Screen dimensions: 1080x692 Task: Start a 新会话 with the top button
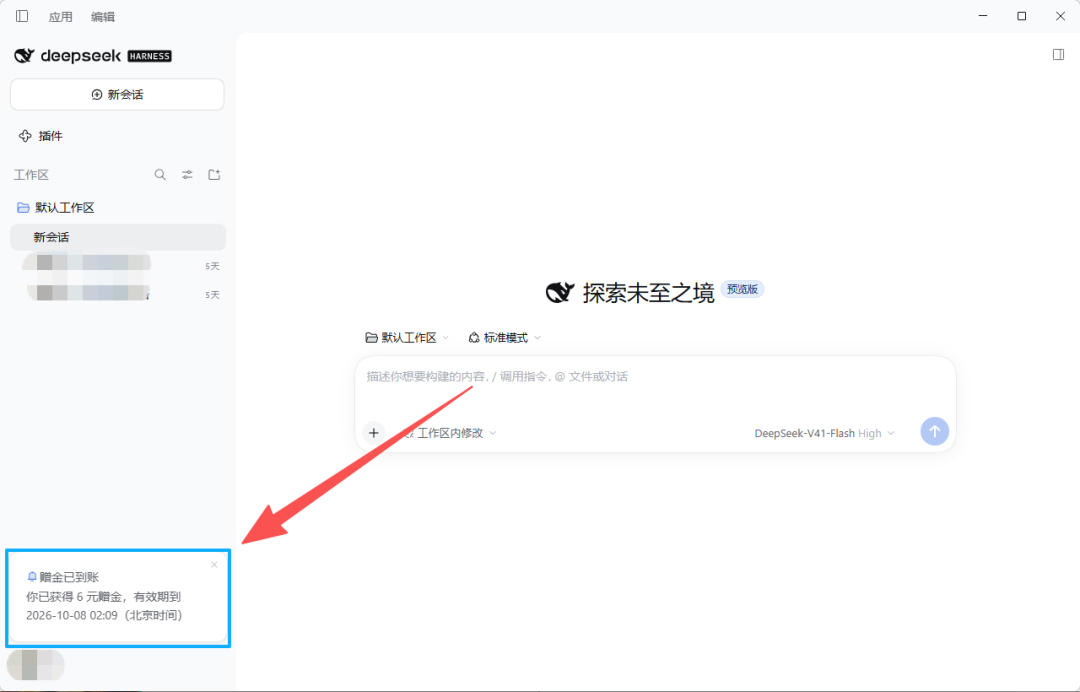(x=117, y=94)
